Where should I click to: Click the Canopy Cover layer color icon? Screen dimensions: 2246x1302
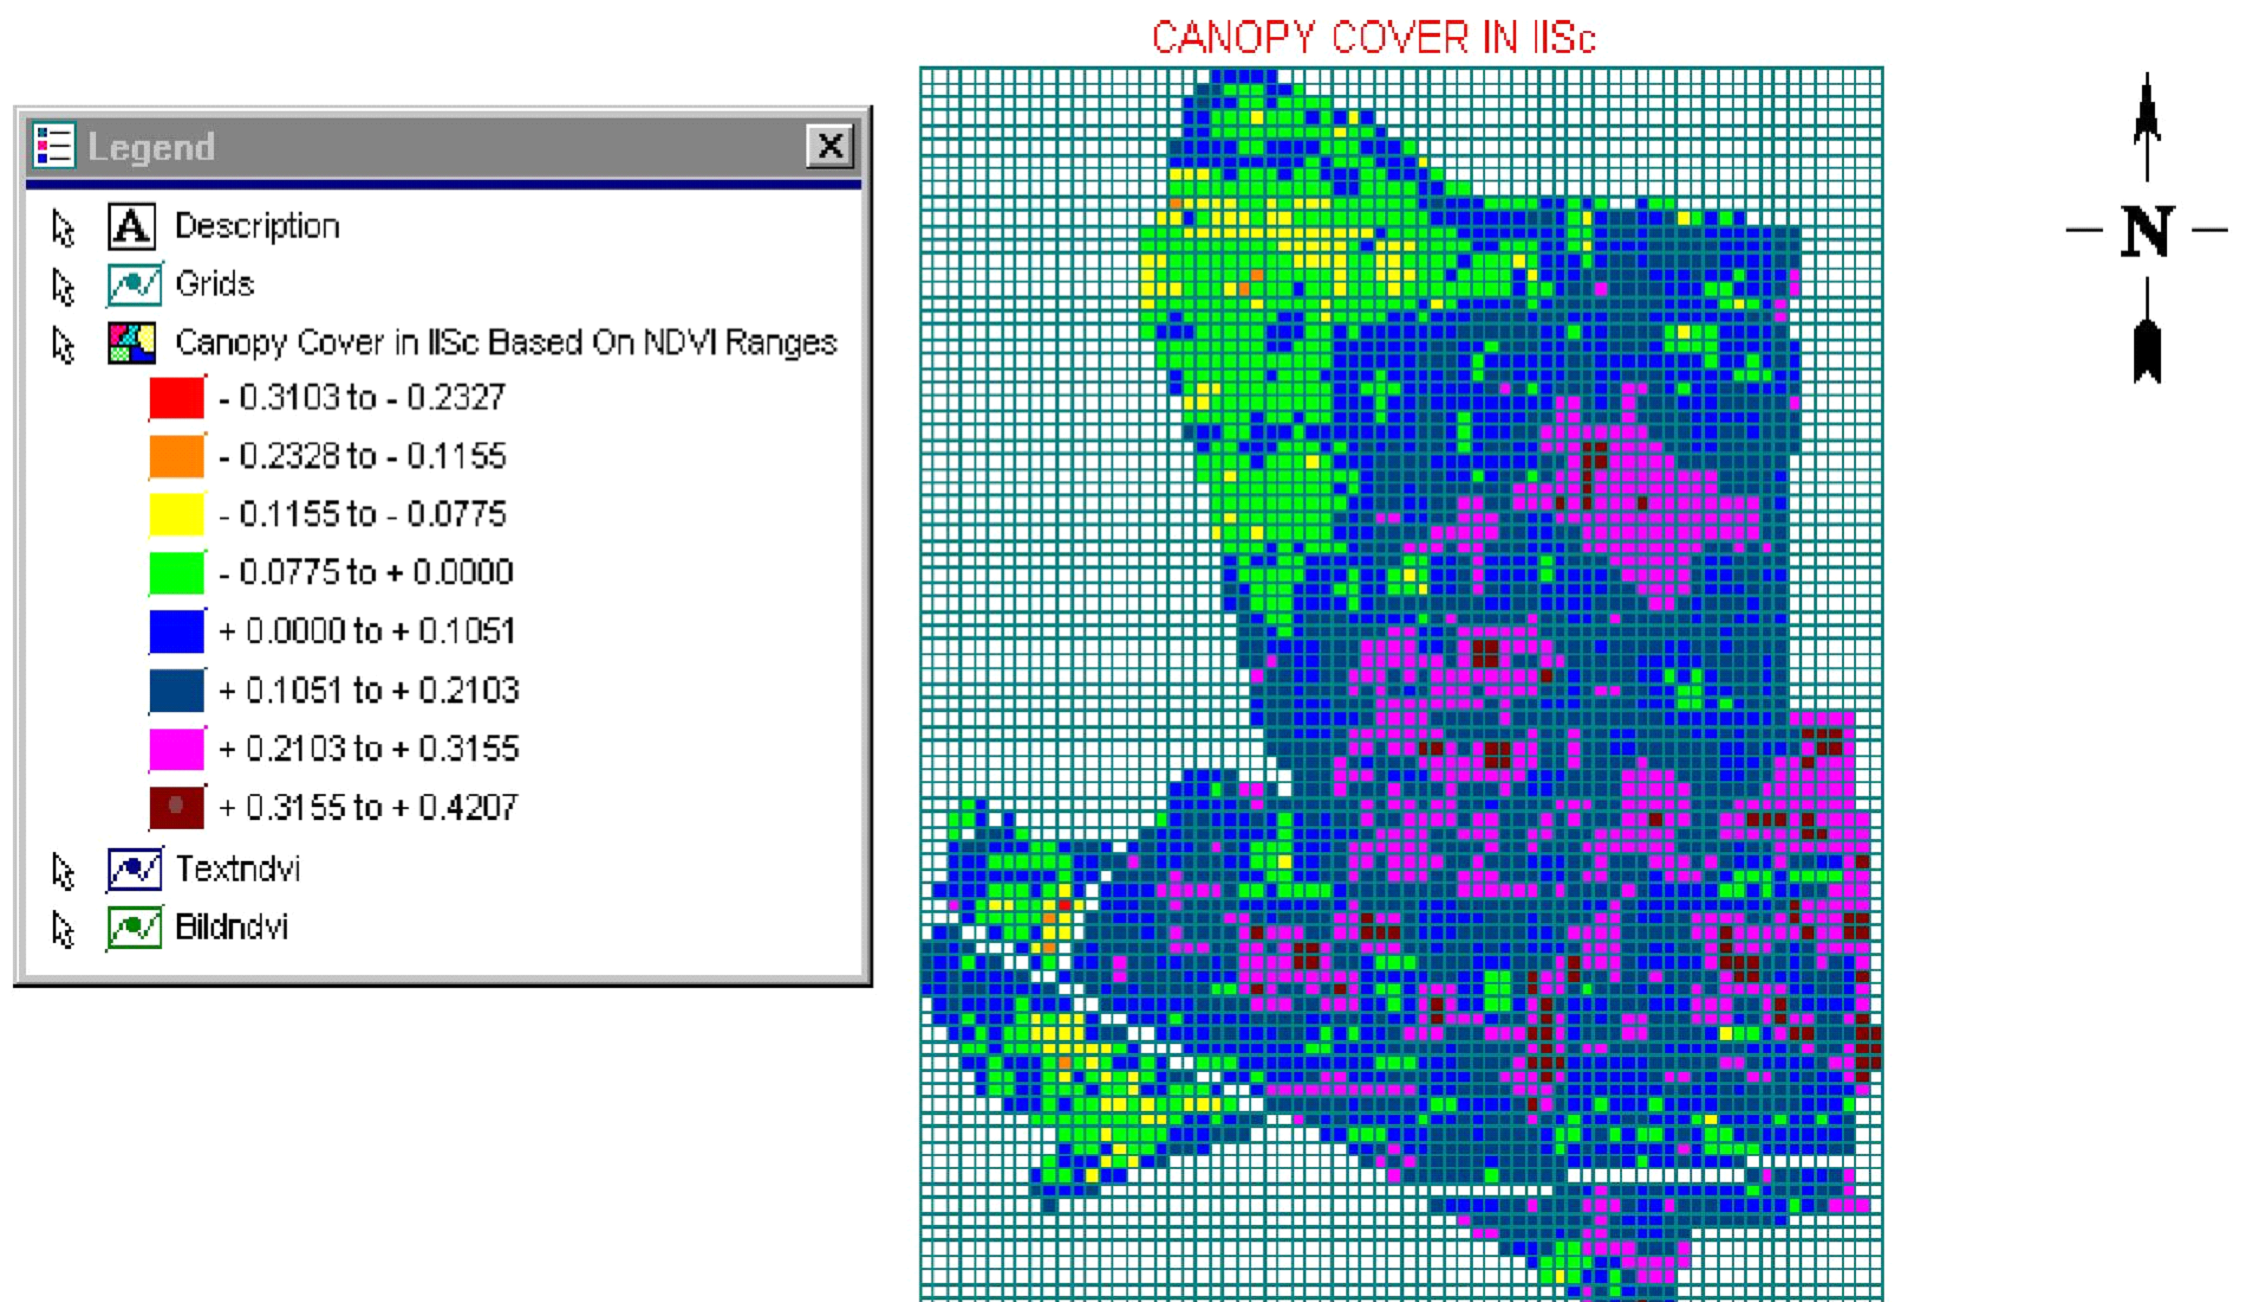[132, 343]
